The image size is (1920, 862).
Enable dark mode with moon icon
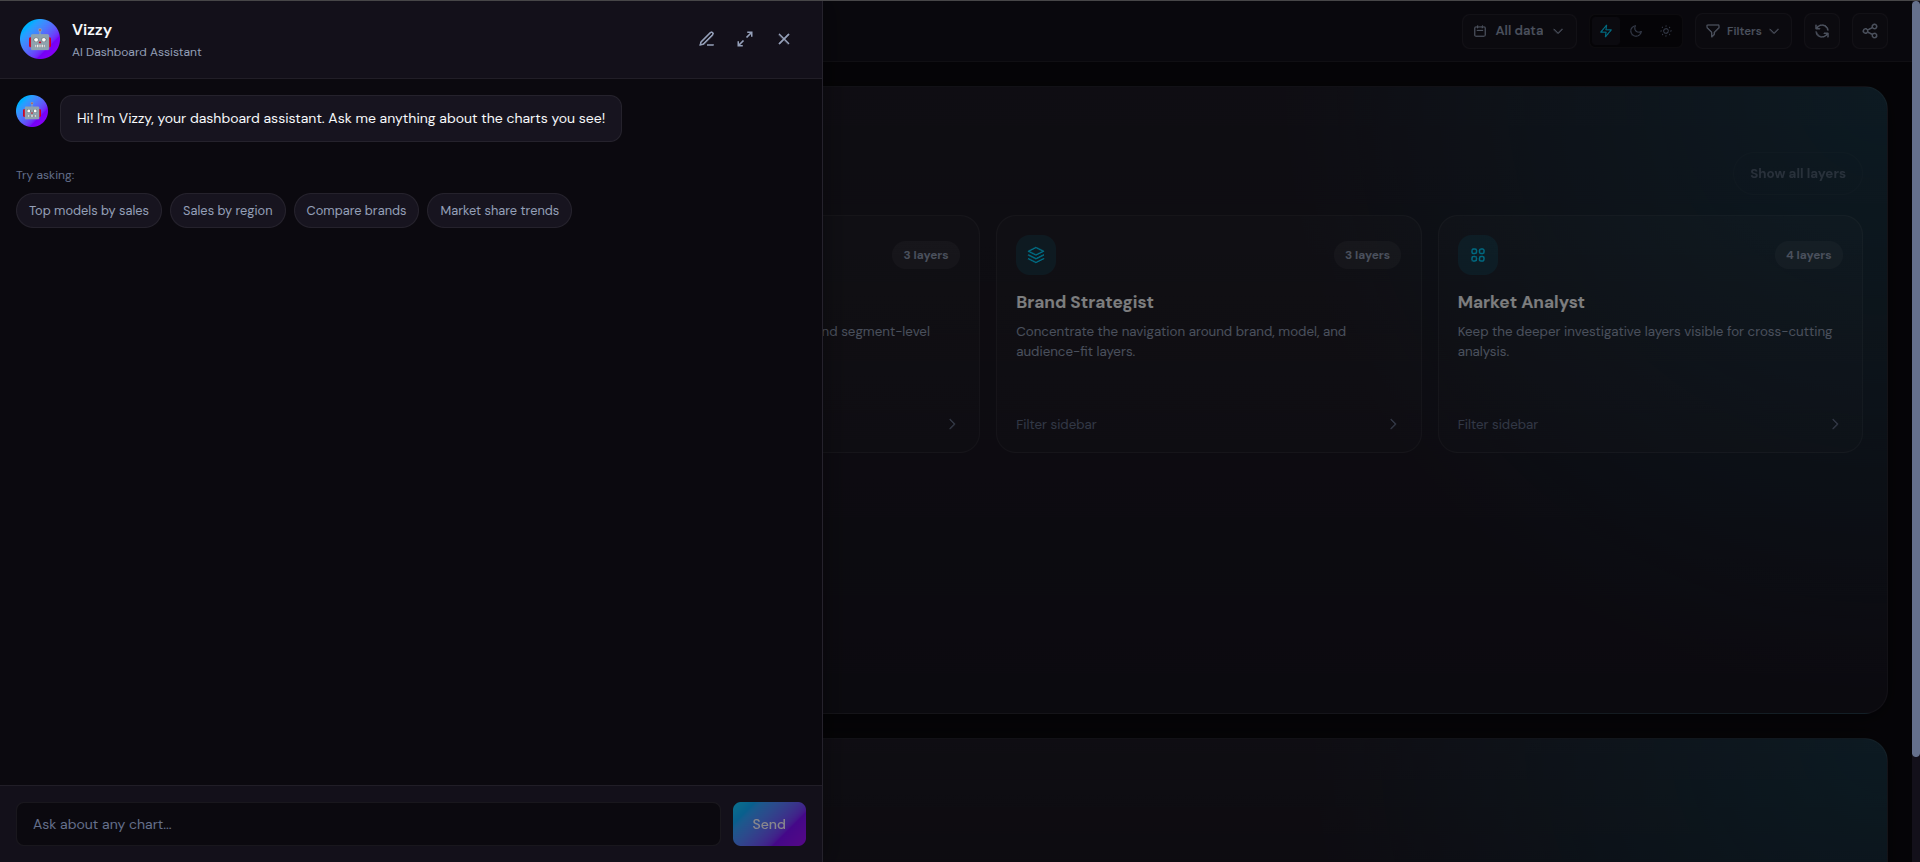[1636, 31]
